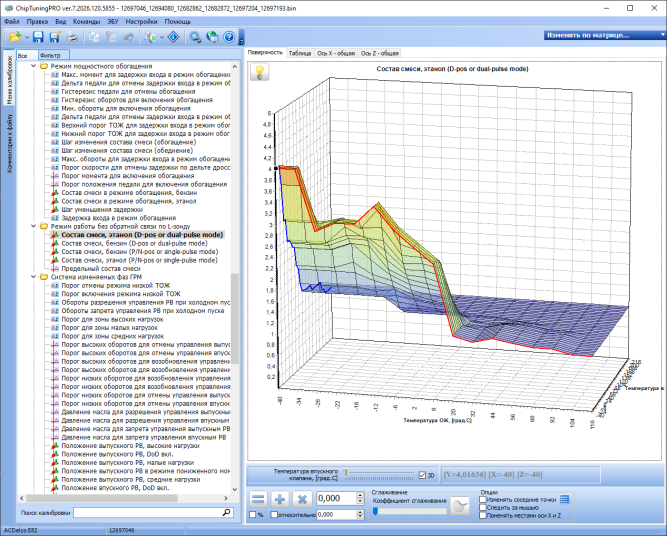Click the icon beside Порог отмены режима низкой ТОЖ

point(55,285)
